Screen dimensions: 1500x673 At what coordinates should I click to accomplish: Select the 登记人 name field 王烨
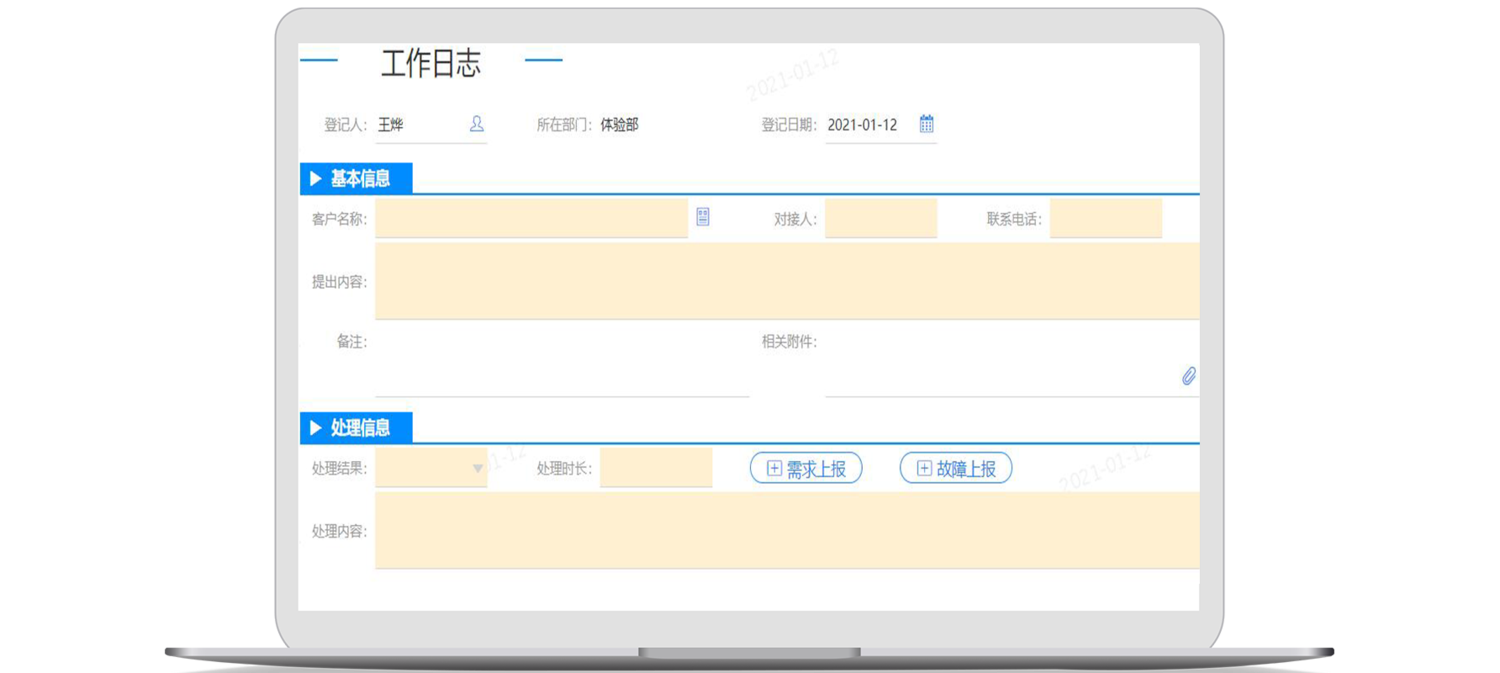point(415,125)
